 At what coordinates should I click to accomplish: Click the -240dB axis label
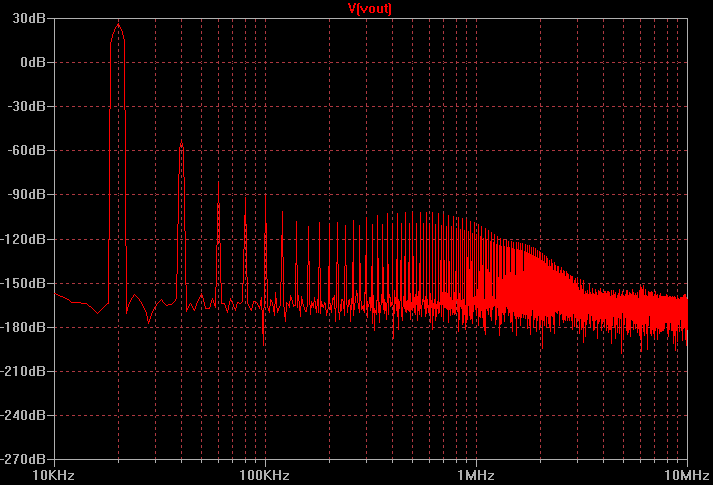23,415
